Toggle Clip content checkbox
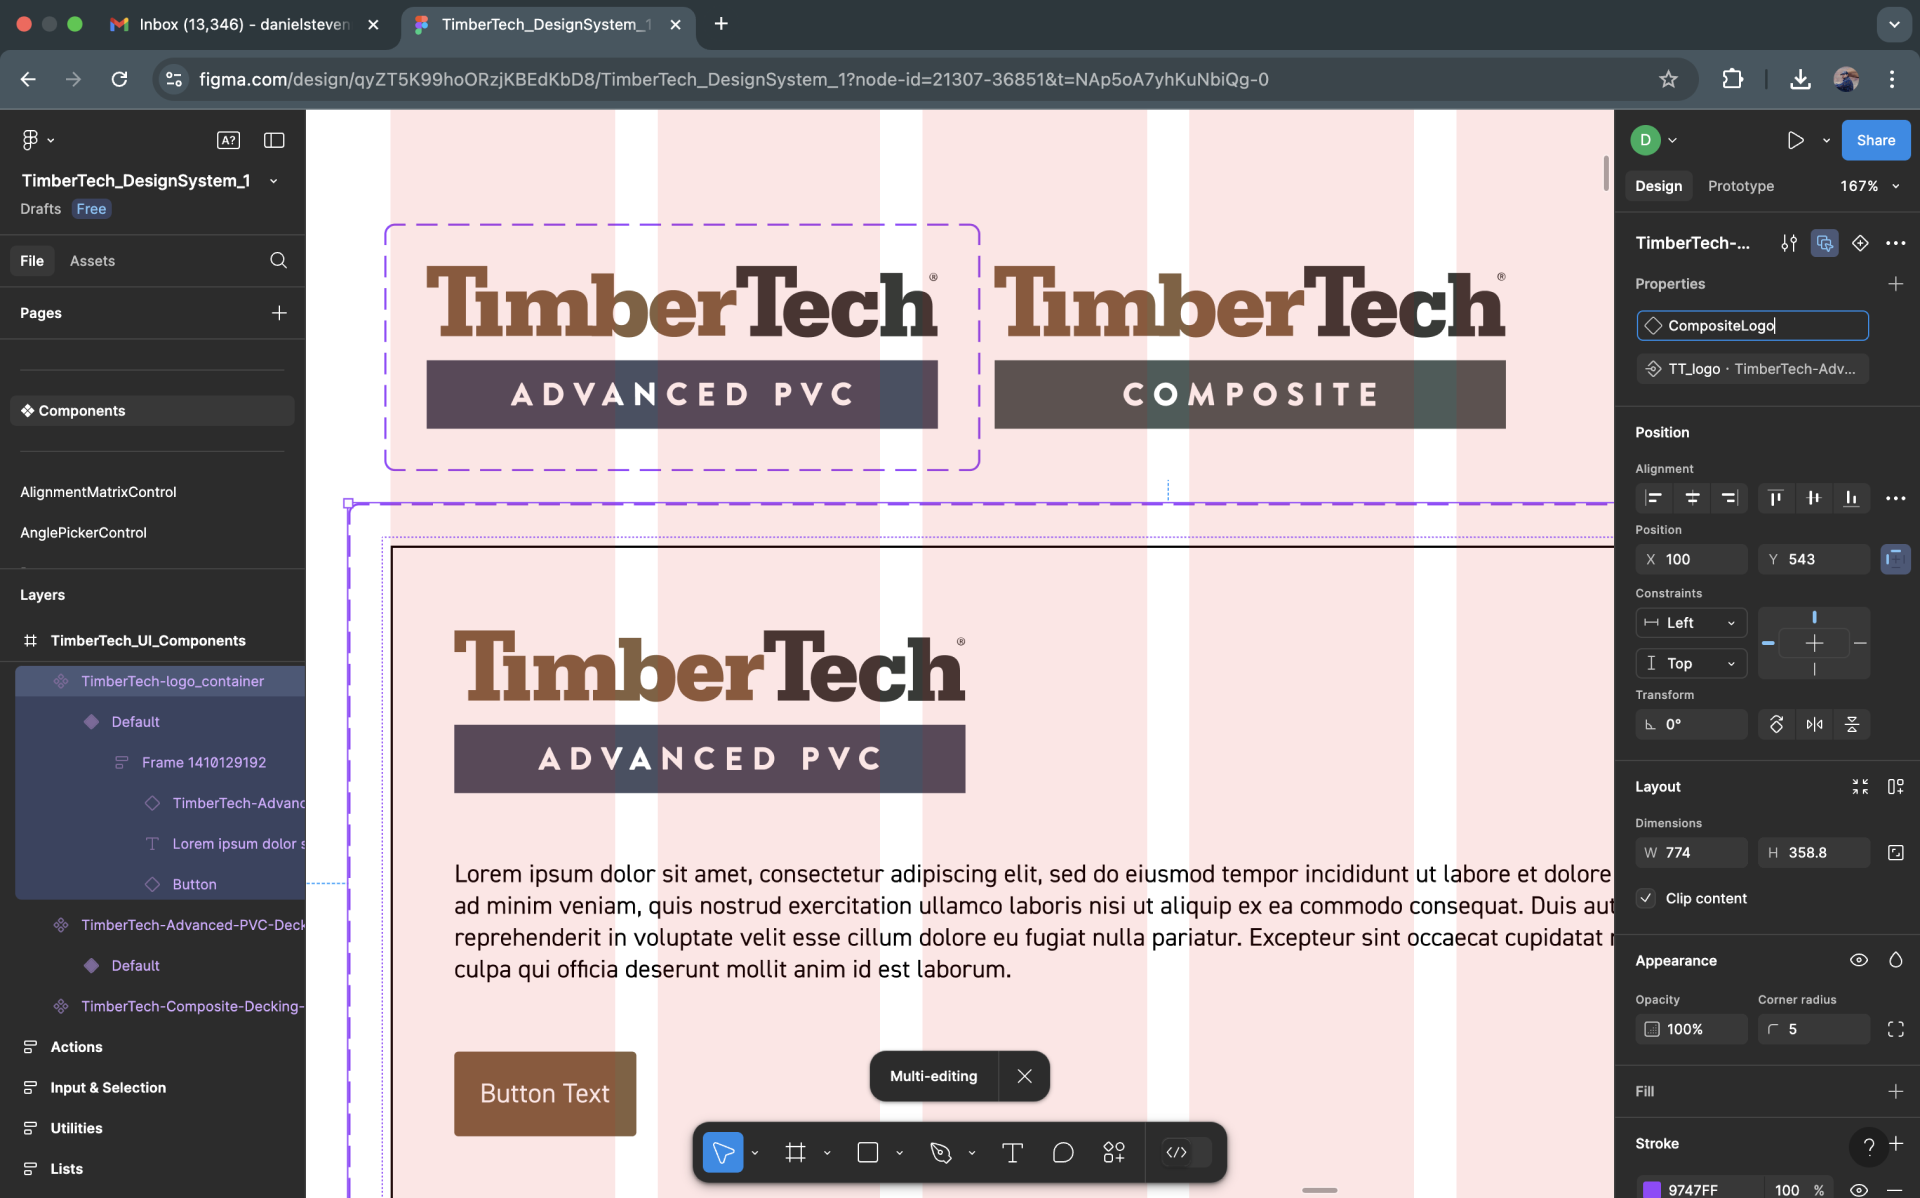 point(1646,898)
